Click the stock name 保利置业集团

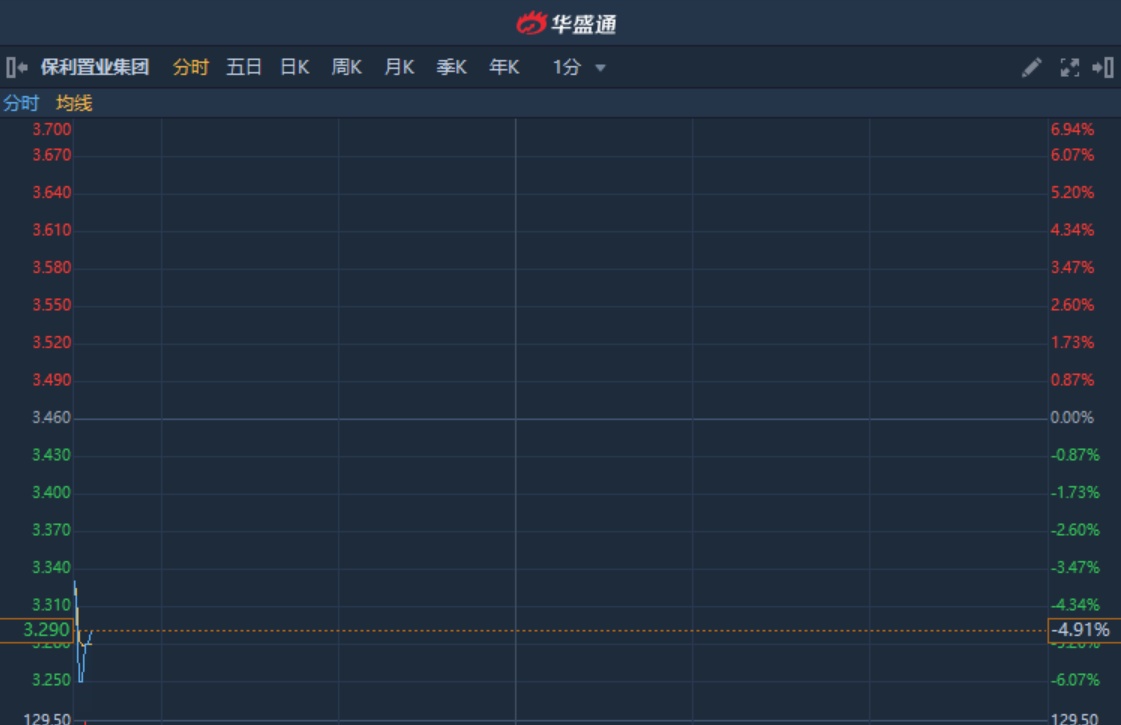coord(94,67)
